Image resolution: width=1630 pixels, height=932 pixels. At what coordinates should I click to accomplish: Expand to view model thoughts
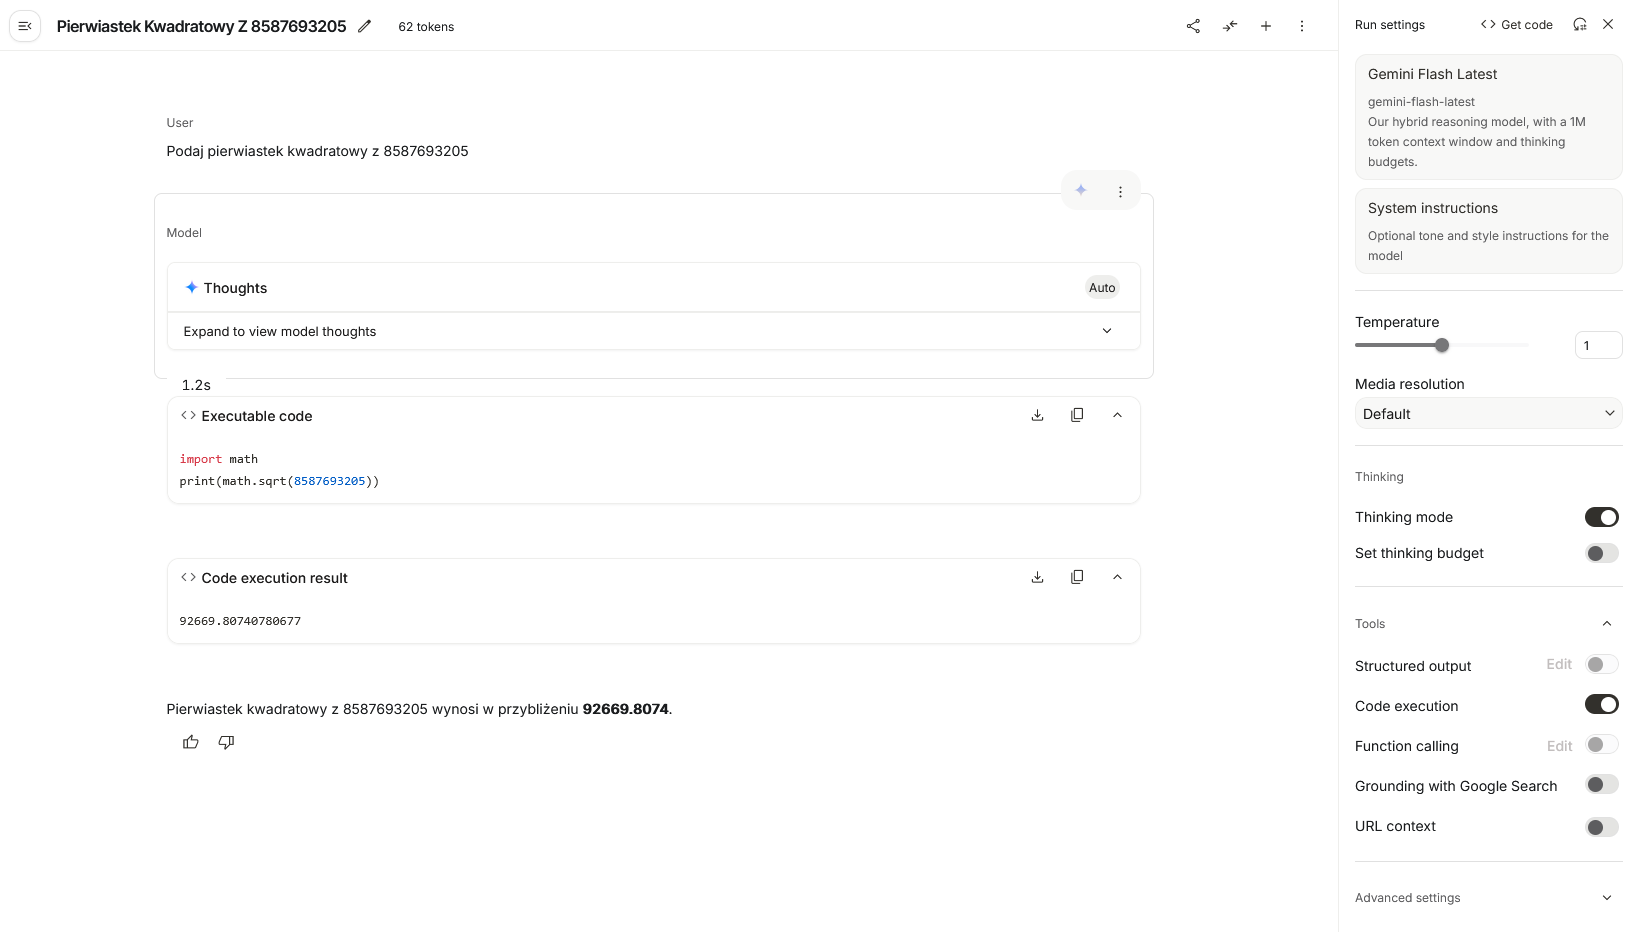point(654,331)
